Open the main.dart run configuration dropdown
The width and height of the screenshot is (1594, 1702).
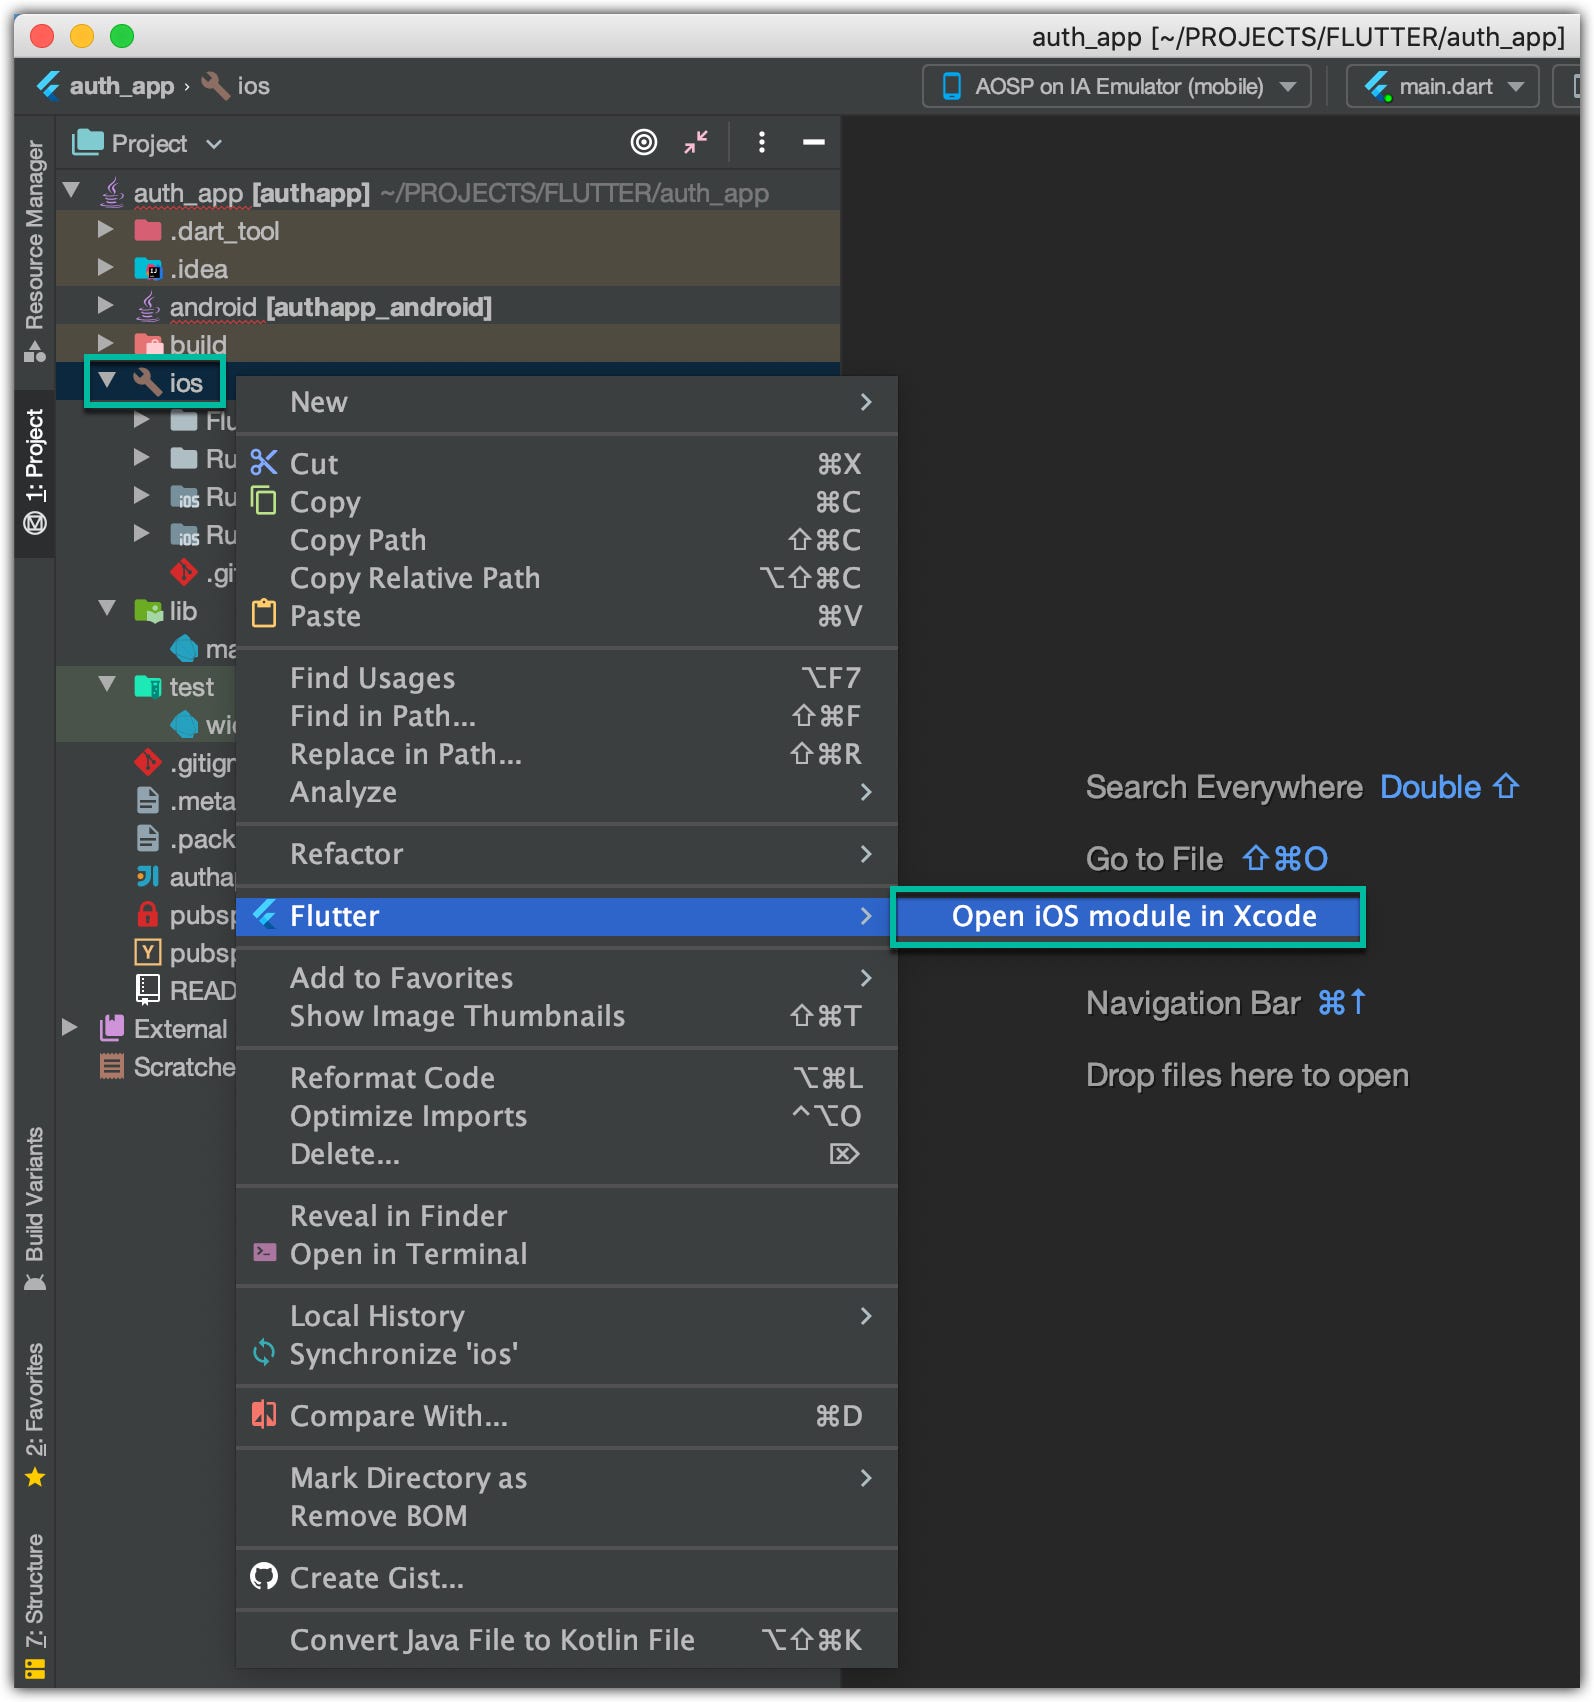[1442, 87]
